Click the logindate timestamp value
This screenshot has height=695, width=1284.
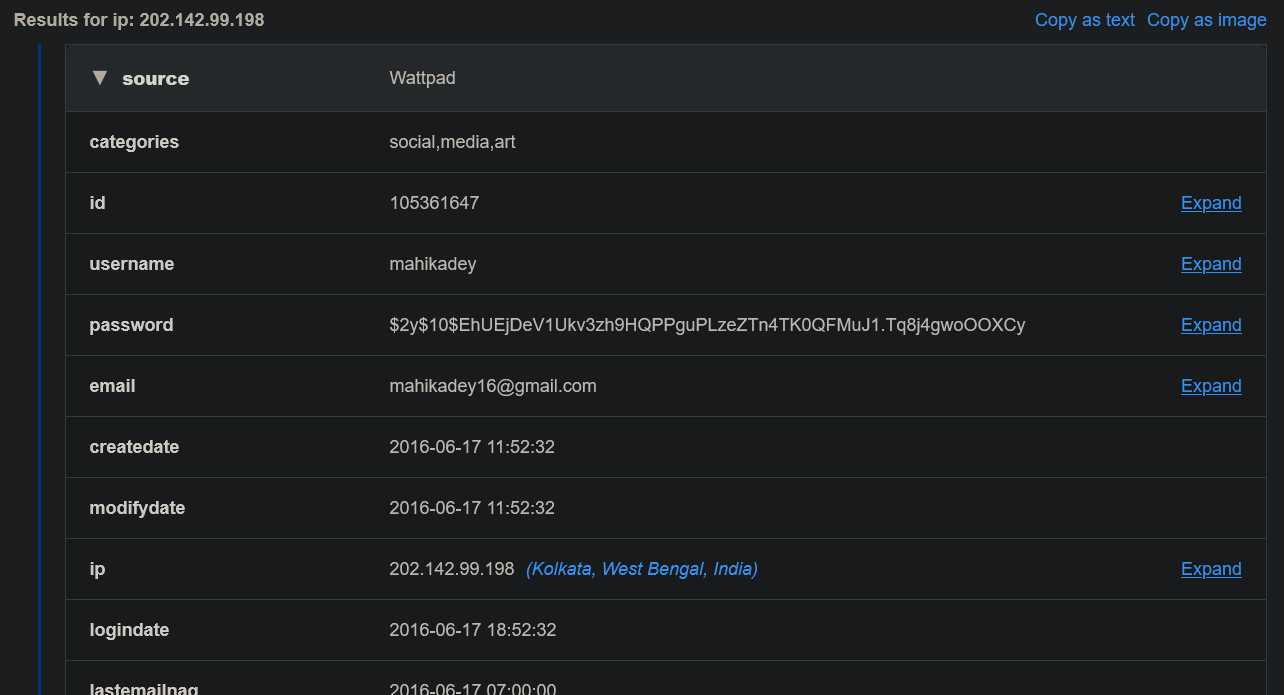[472, 630]
